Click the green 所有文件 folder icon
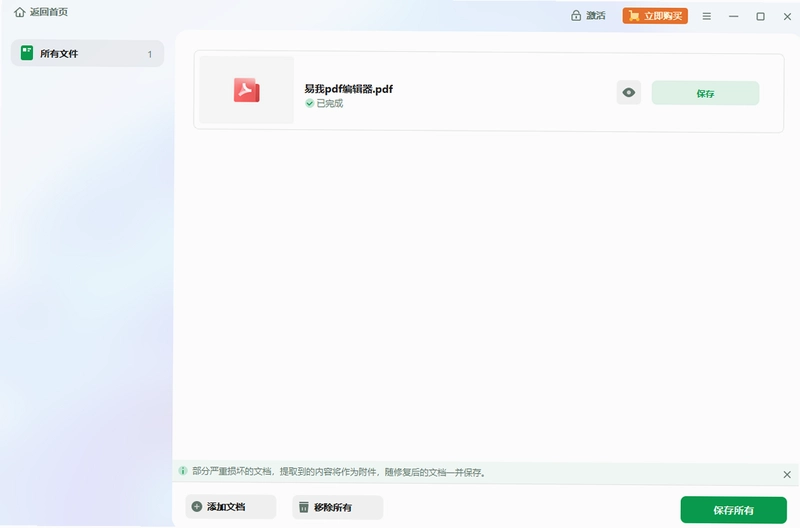Viewport: 800px width, 528px height. pos(27,53)
